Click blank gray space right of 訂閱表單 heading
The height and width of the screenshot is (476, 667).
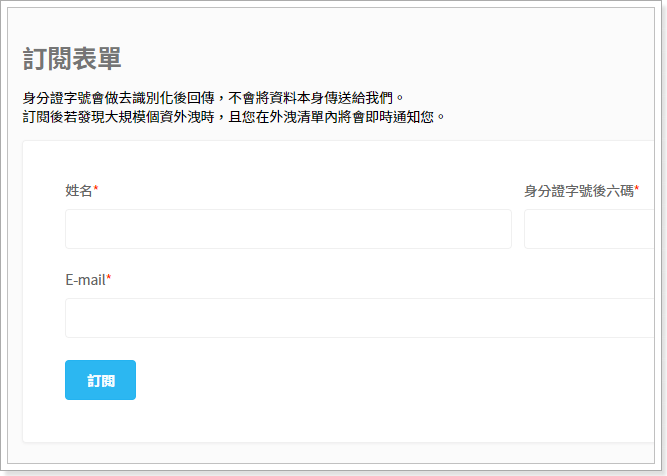point(400,58)
